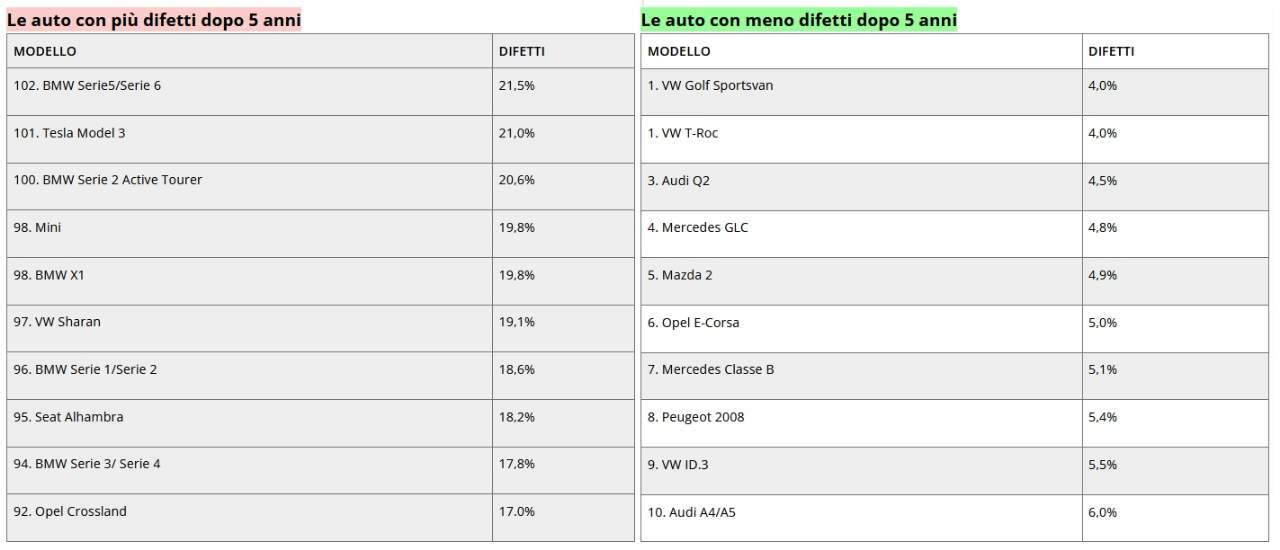Select the Mercedes GLC row
Viewport: 1280px width, 550px height.
coord(698,228)
